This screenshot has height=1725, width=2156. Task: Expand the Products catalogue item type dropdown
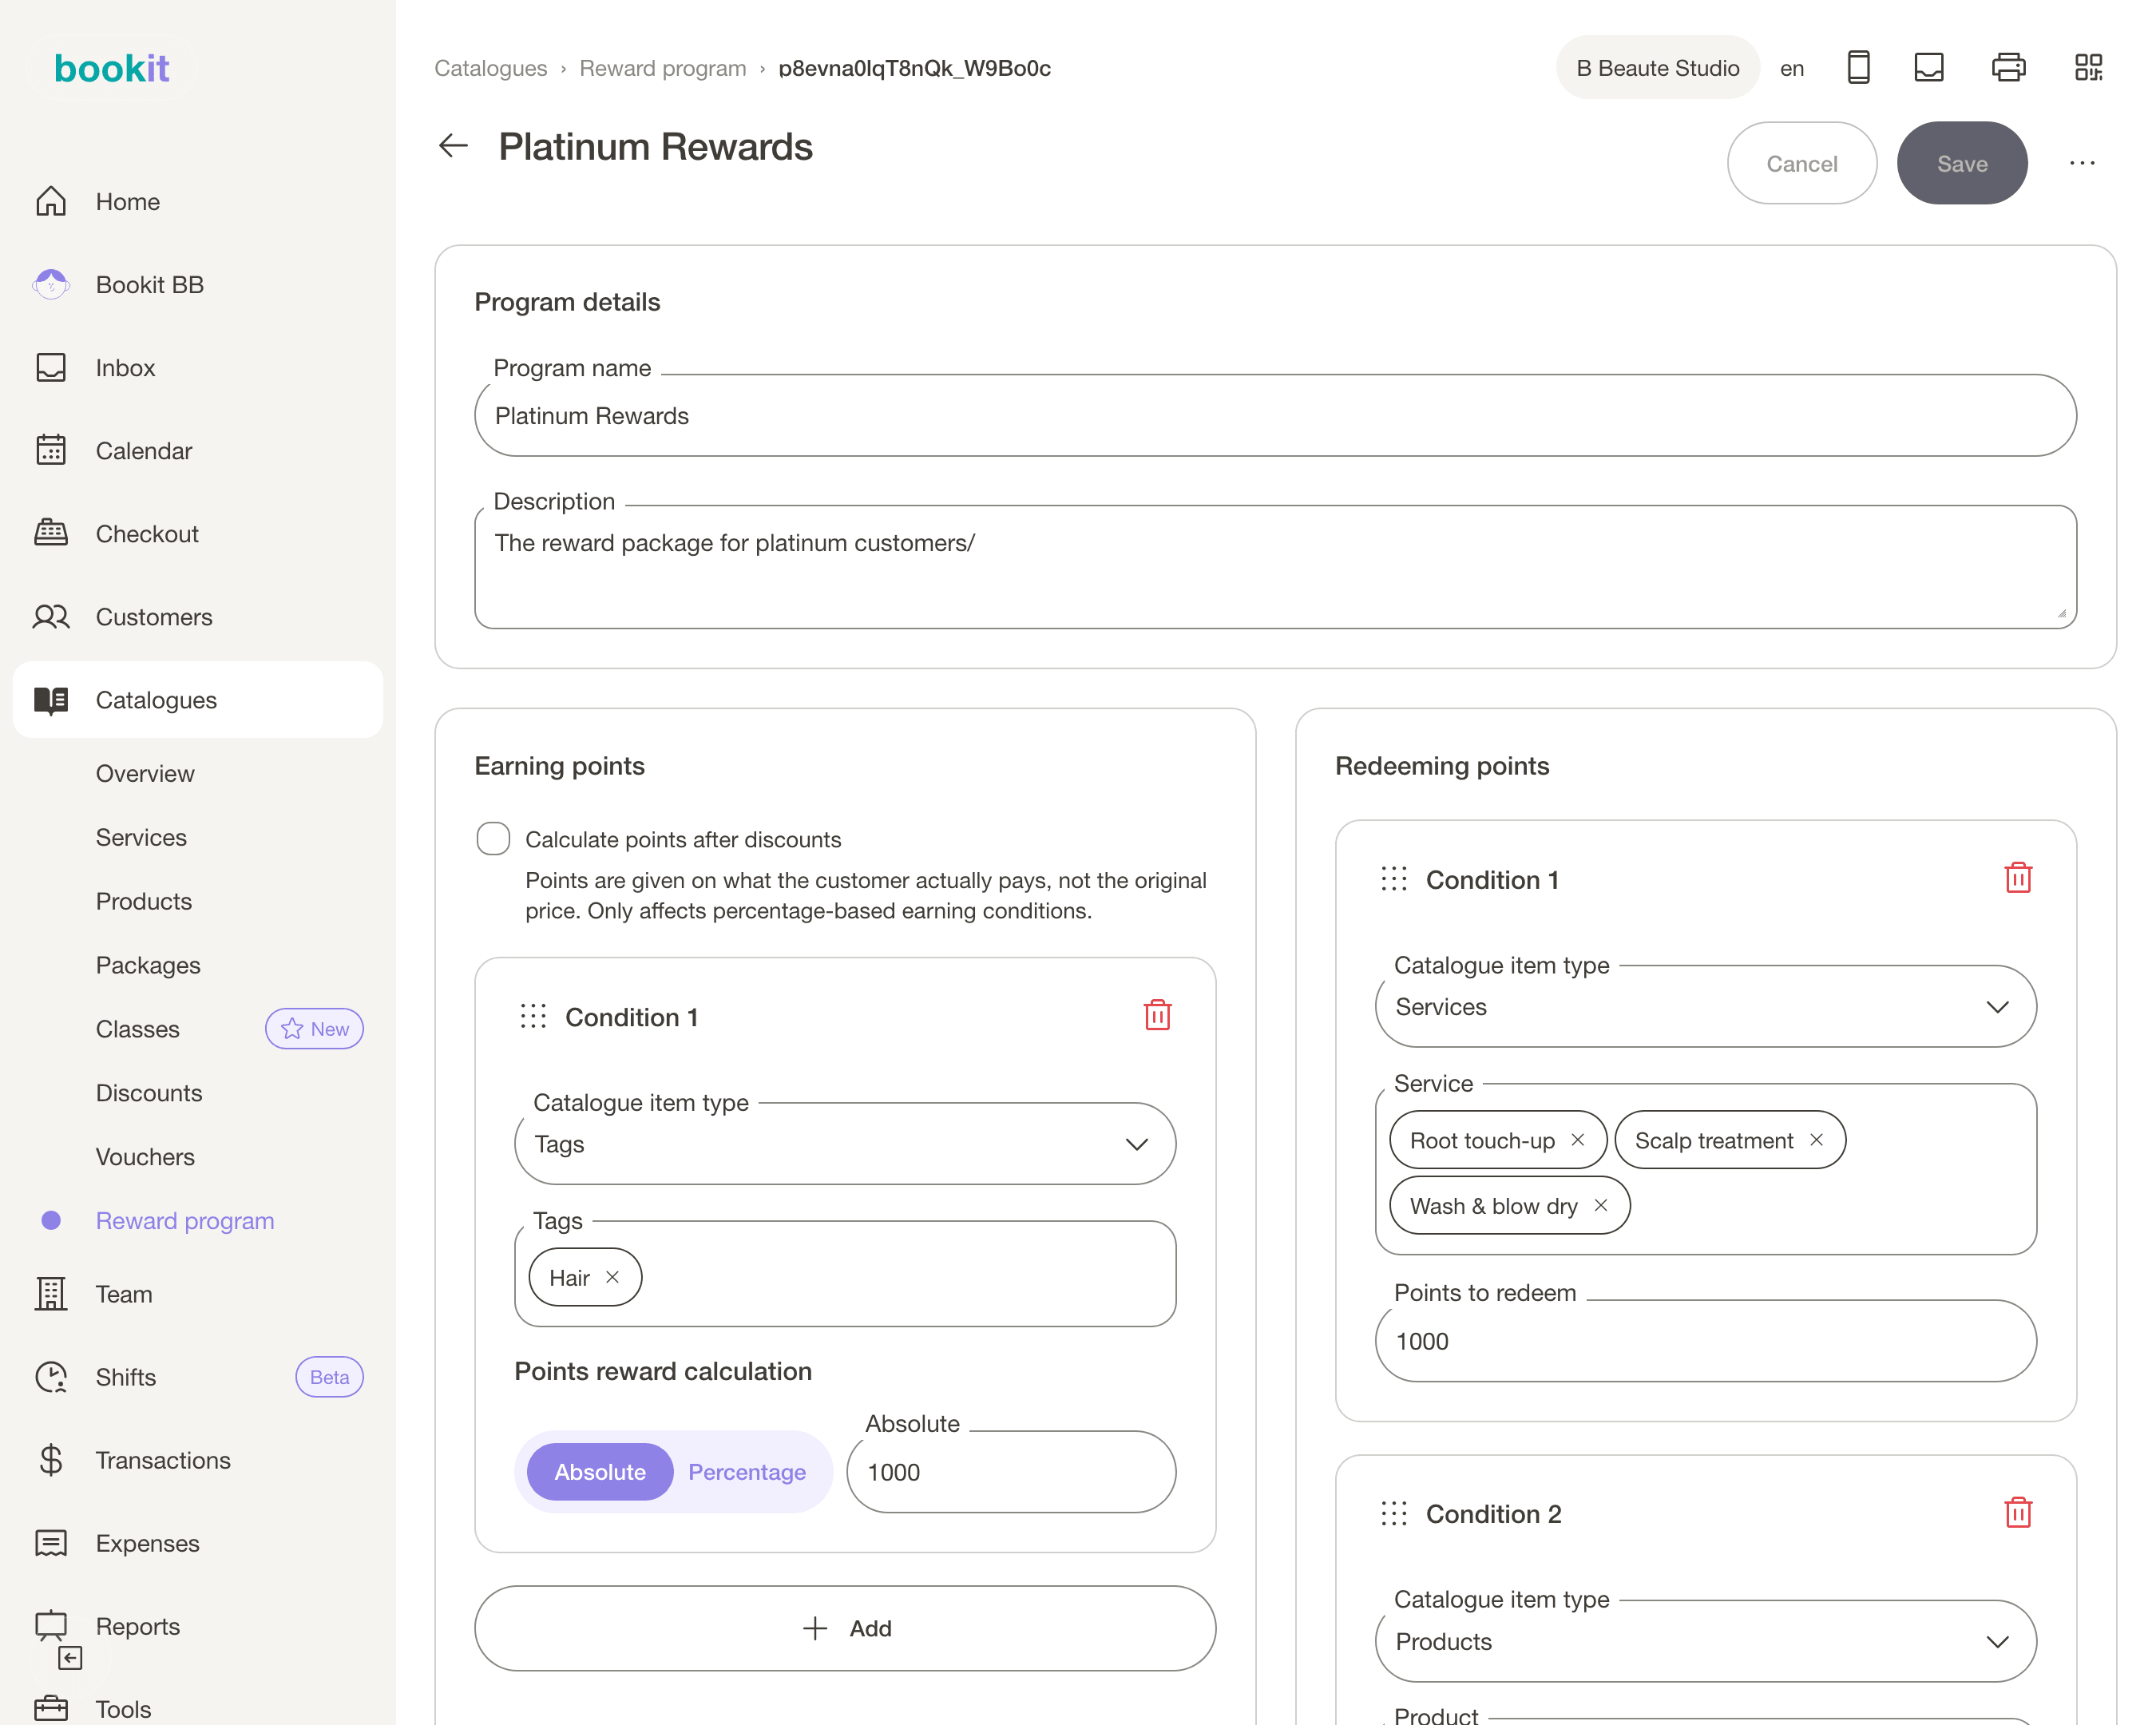click(1705, 1641)
